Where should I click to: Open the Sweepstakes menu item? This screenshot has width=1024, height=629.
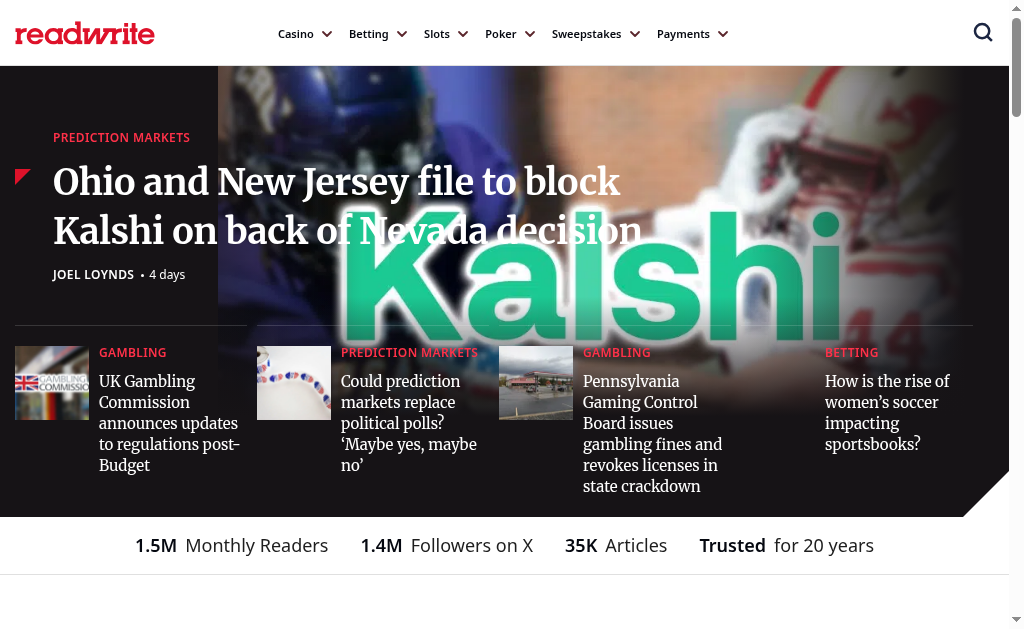(x=586, y=34)
